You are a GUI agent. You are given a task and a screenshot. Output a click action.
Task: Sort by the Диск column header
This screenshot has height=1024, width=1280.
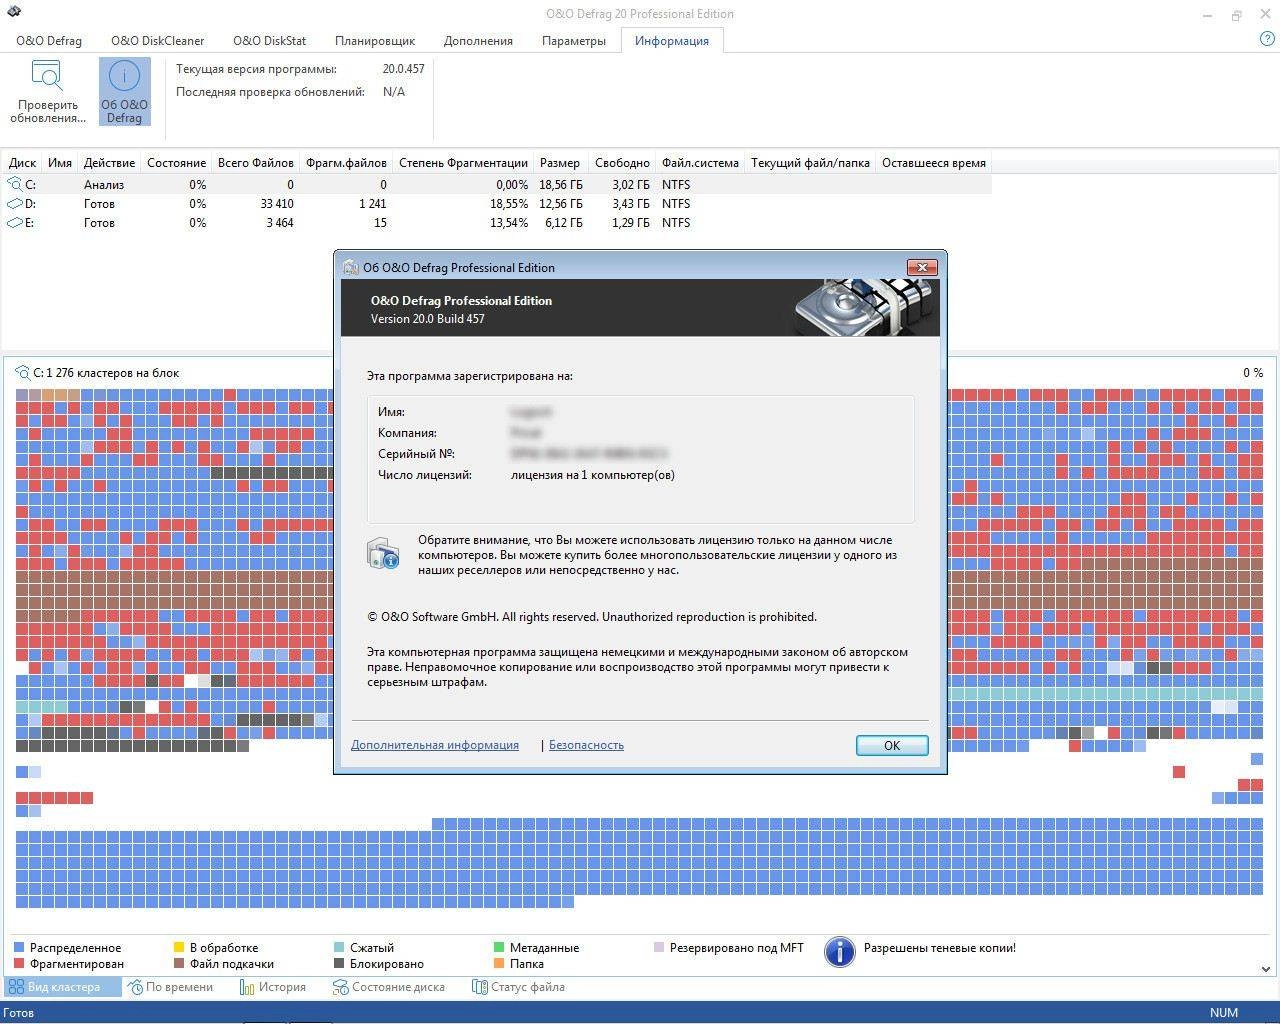tap(22, 163)
